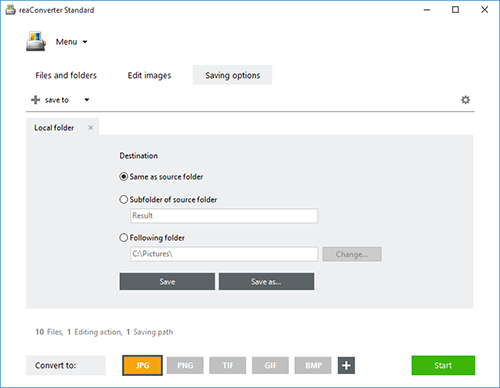500x388 pixels.
Task: Click the Save as... button
Action: [x=266, y=282]
